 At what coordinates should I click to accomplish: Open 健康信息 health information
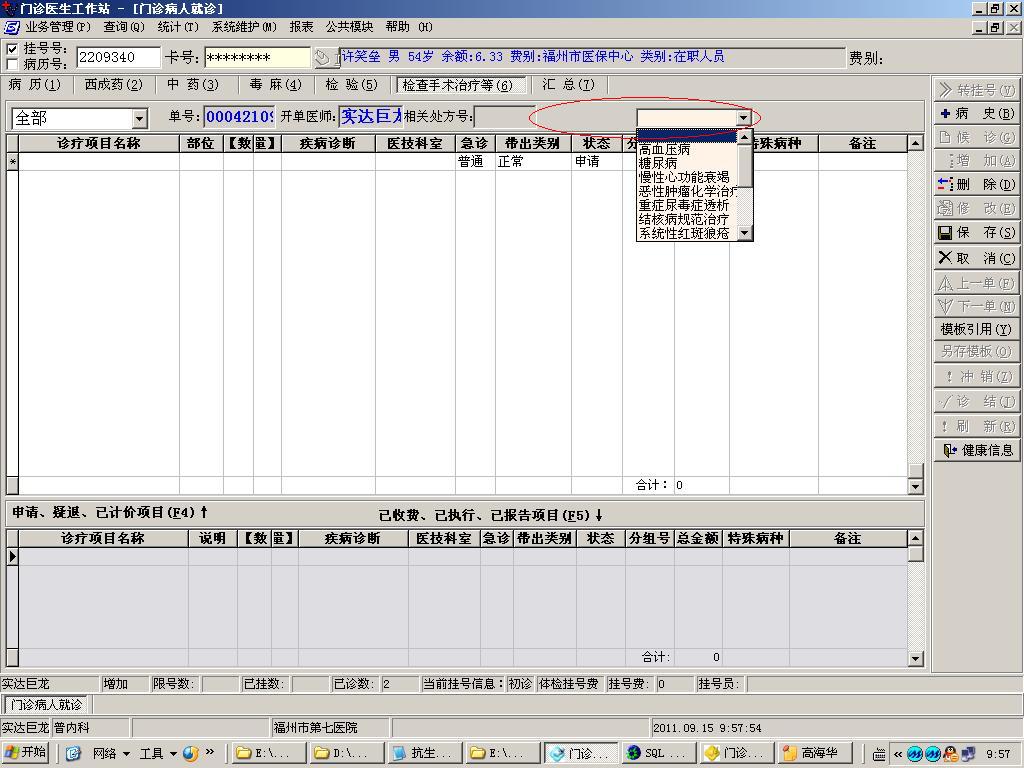[x=976, y=451]
